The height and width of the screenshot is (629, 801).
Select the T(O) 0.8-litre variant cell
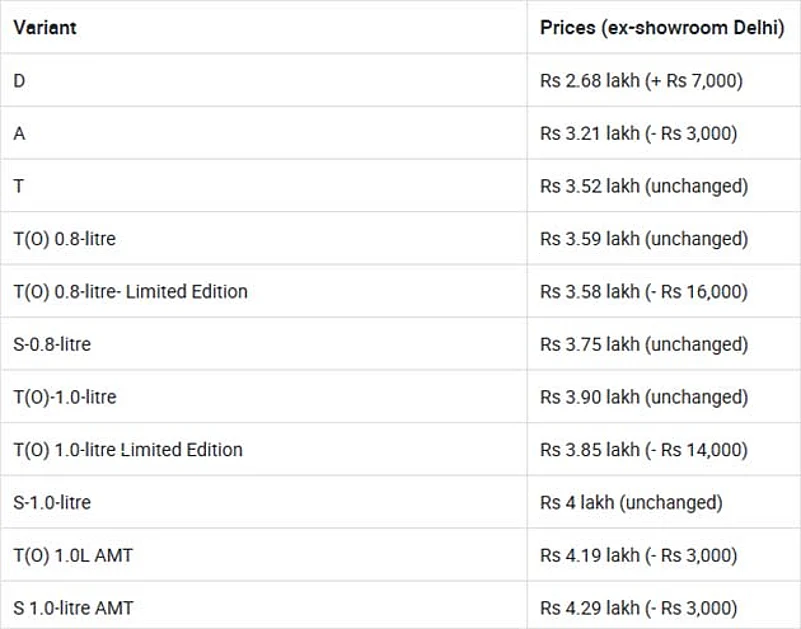(x=65, y=239)
